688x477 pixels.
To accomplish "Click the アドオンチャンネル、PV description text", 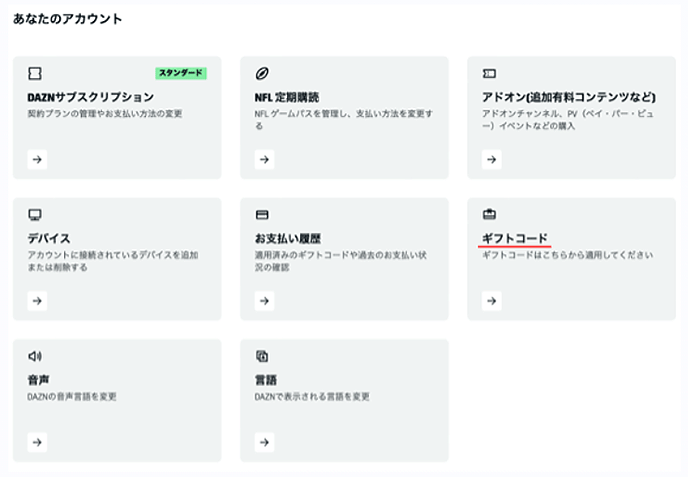I will [568, 119].
